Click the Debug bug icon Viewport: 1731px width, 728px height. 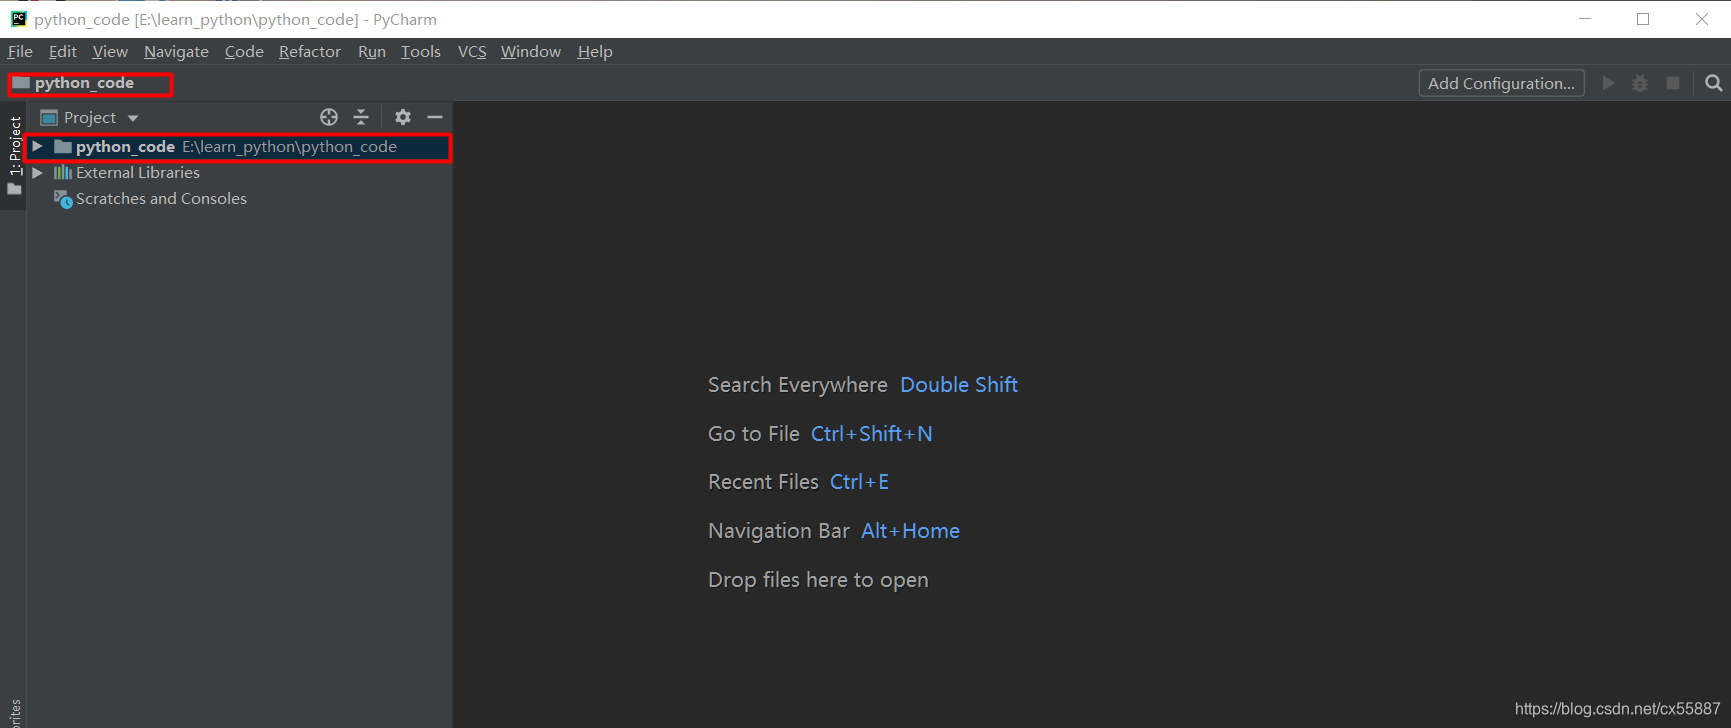click(x=1640, y=83)
